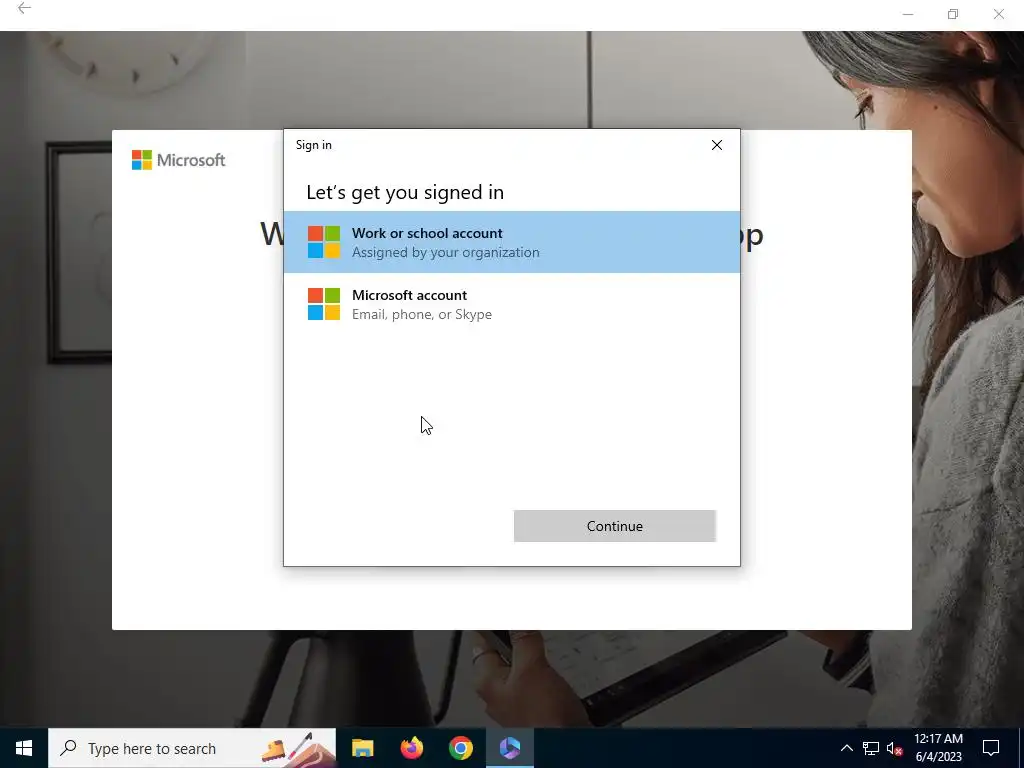The height and width of the screenshot is (768, 1024).
Task: Open the clock showing 12:17 AM
Action: 938,748
